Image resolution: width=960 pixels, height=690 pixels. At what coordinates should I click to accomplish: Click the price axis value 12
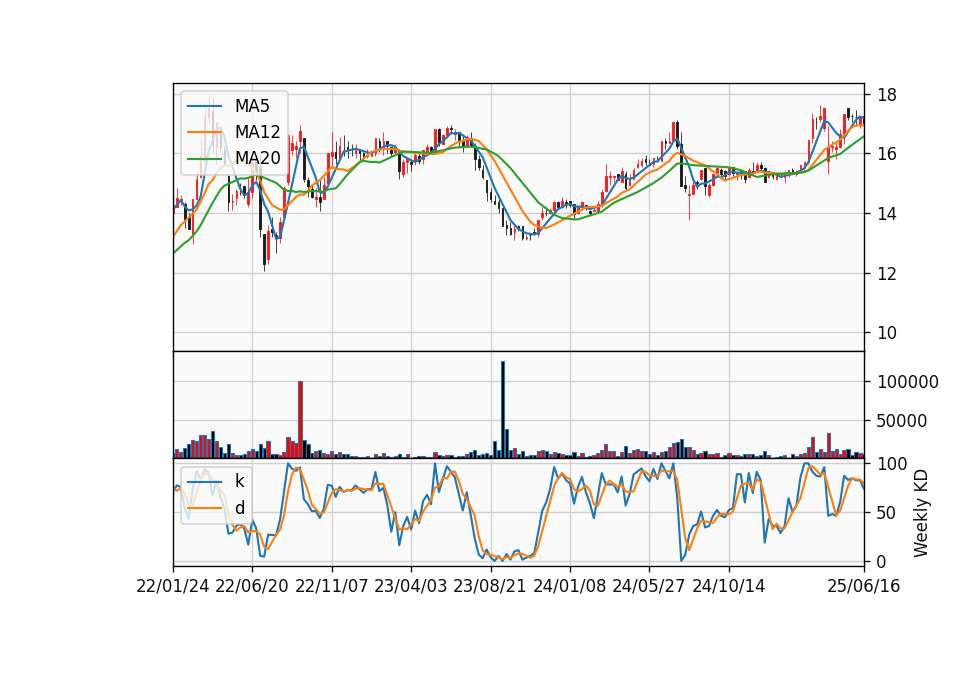click(887, 274)
